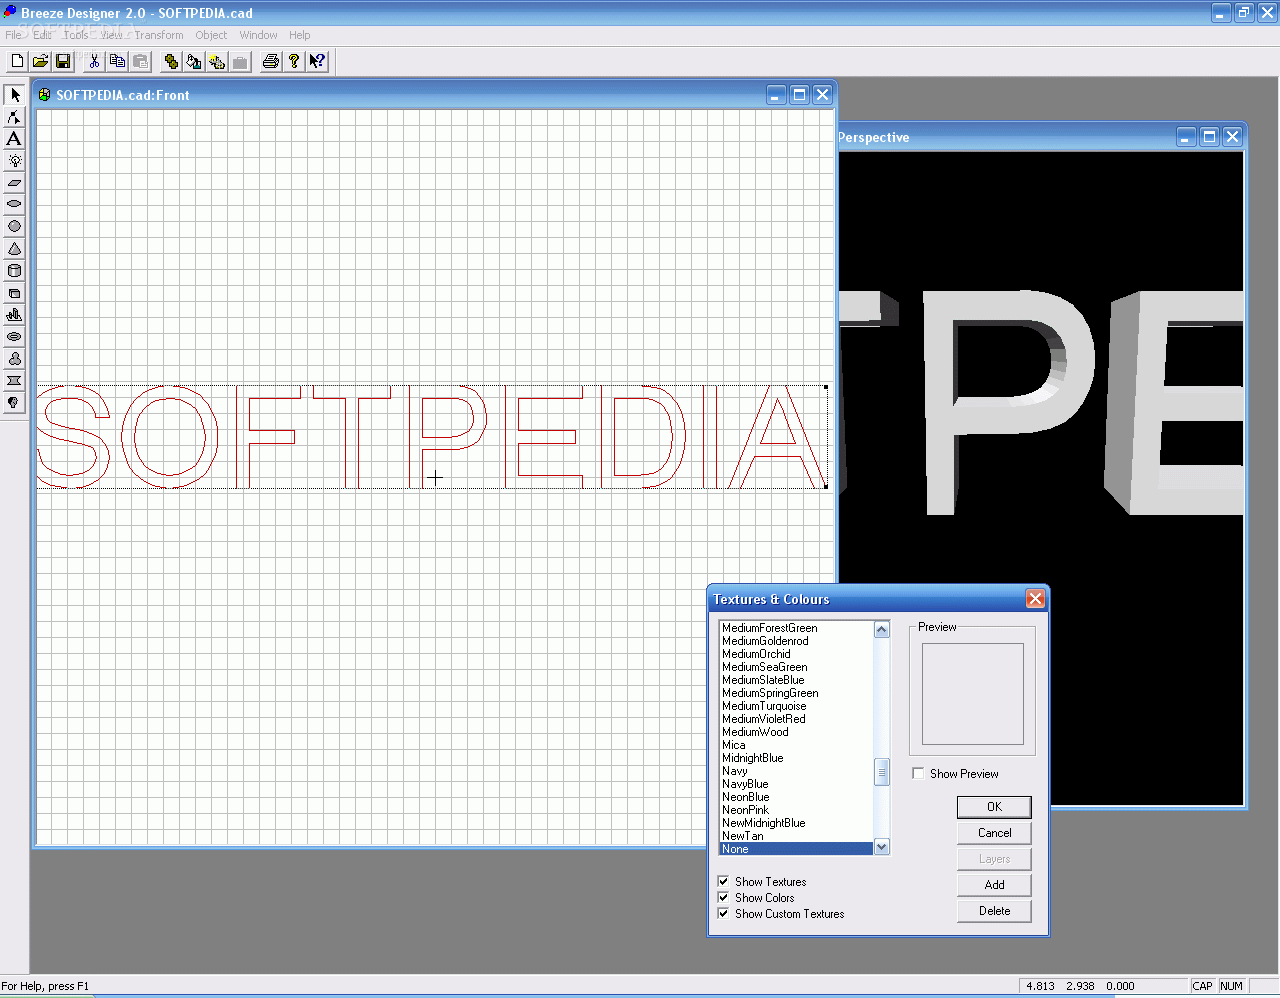Click the texture list scrollbar thumb
This screenshot has height=998, width=1280.
click(882, 772)
